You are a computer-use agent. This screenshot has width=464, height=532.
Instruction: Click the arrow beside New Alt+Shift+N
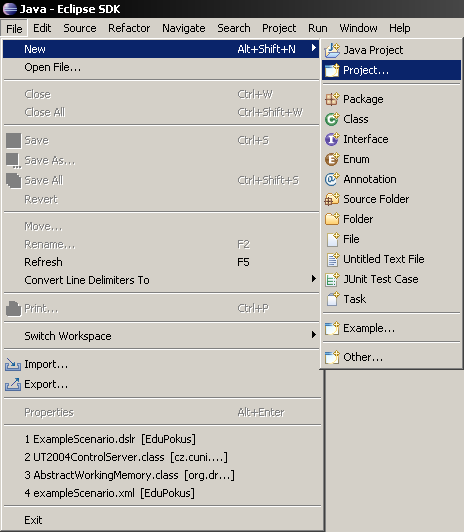click(x=314, y=48)
